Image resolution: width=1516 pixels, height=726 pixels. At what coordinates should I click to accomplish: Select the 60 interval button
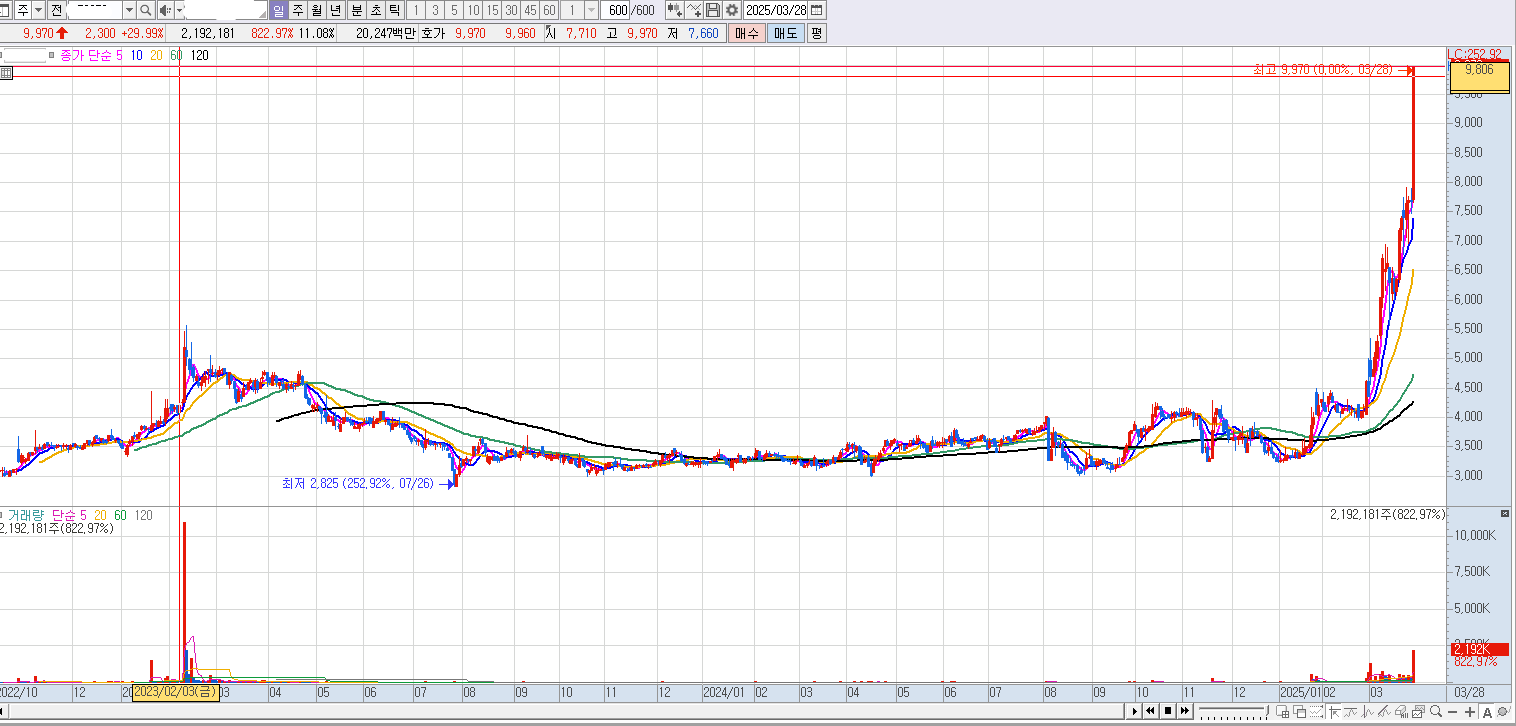coord(549,10)
